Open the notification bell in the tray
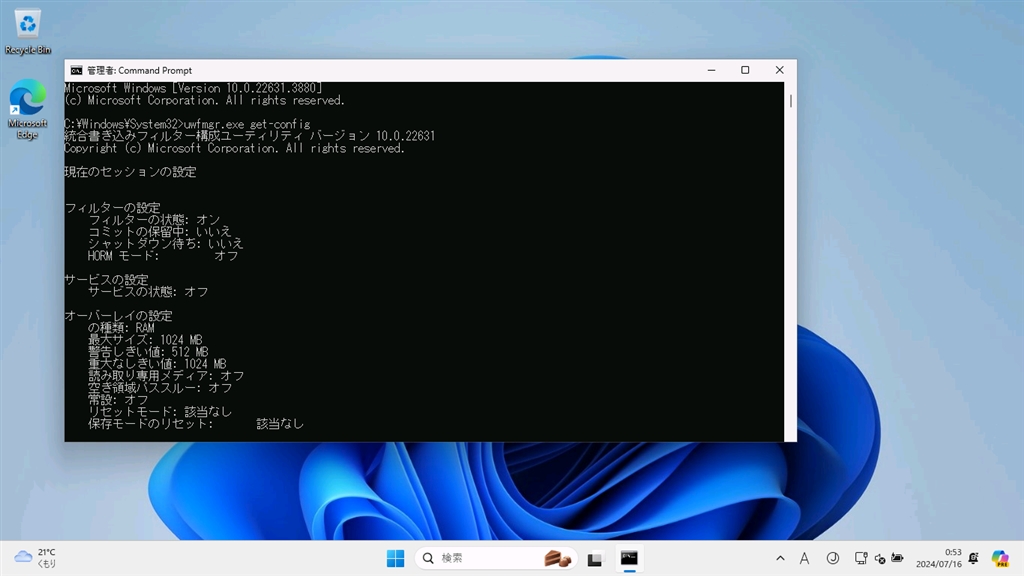Screen dimensions: 1024x576 pyautogui.click(x=974, y=558)
